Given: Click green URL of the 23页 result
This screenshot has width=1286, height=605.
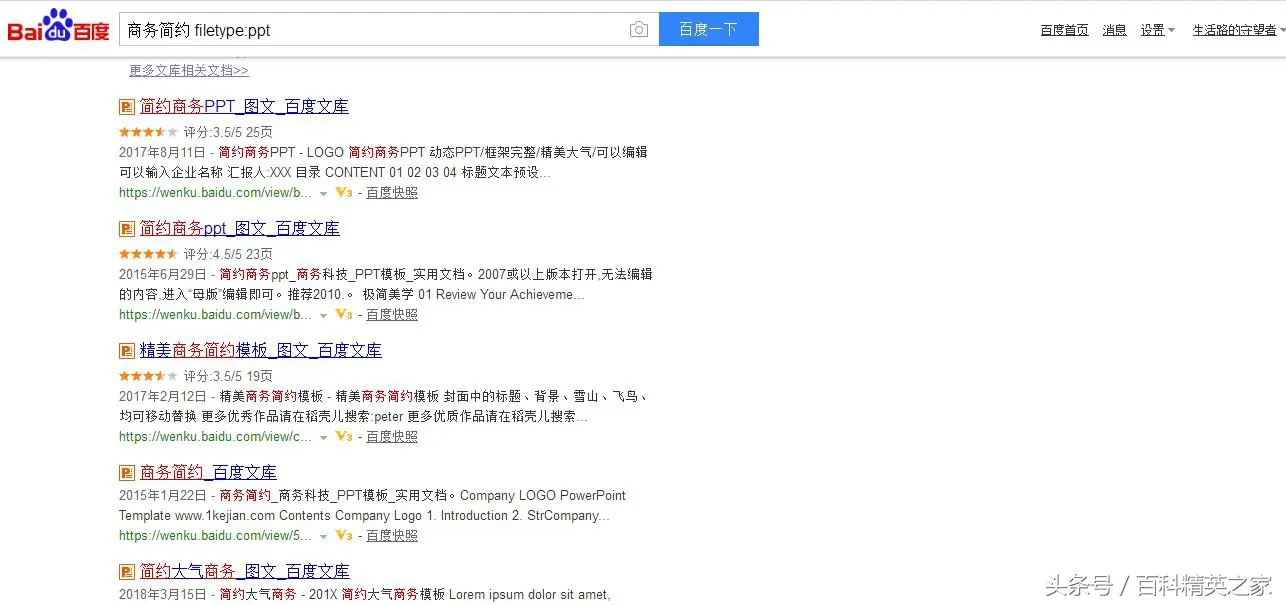Looking at the screenshot, I should 216,315.
